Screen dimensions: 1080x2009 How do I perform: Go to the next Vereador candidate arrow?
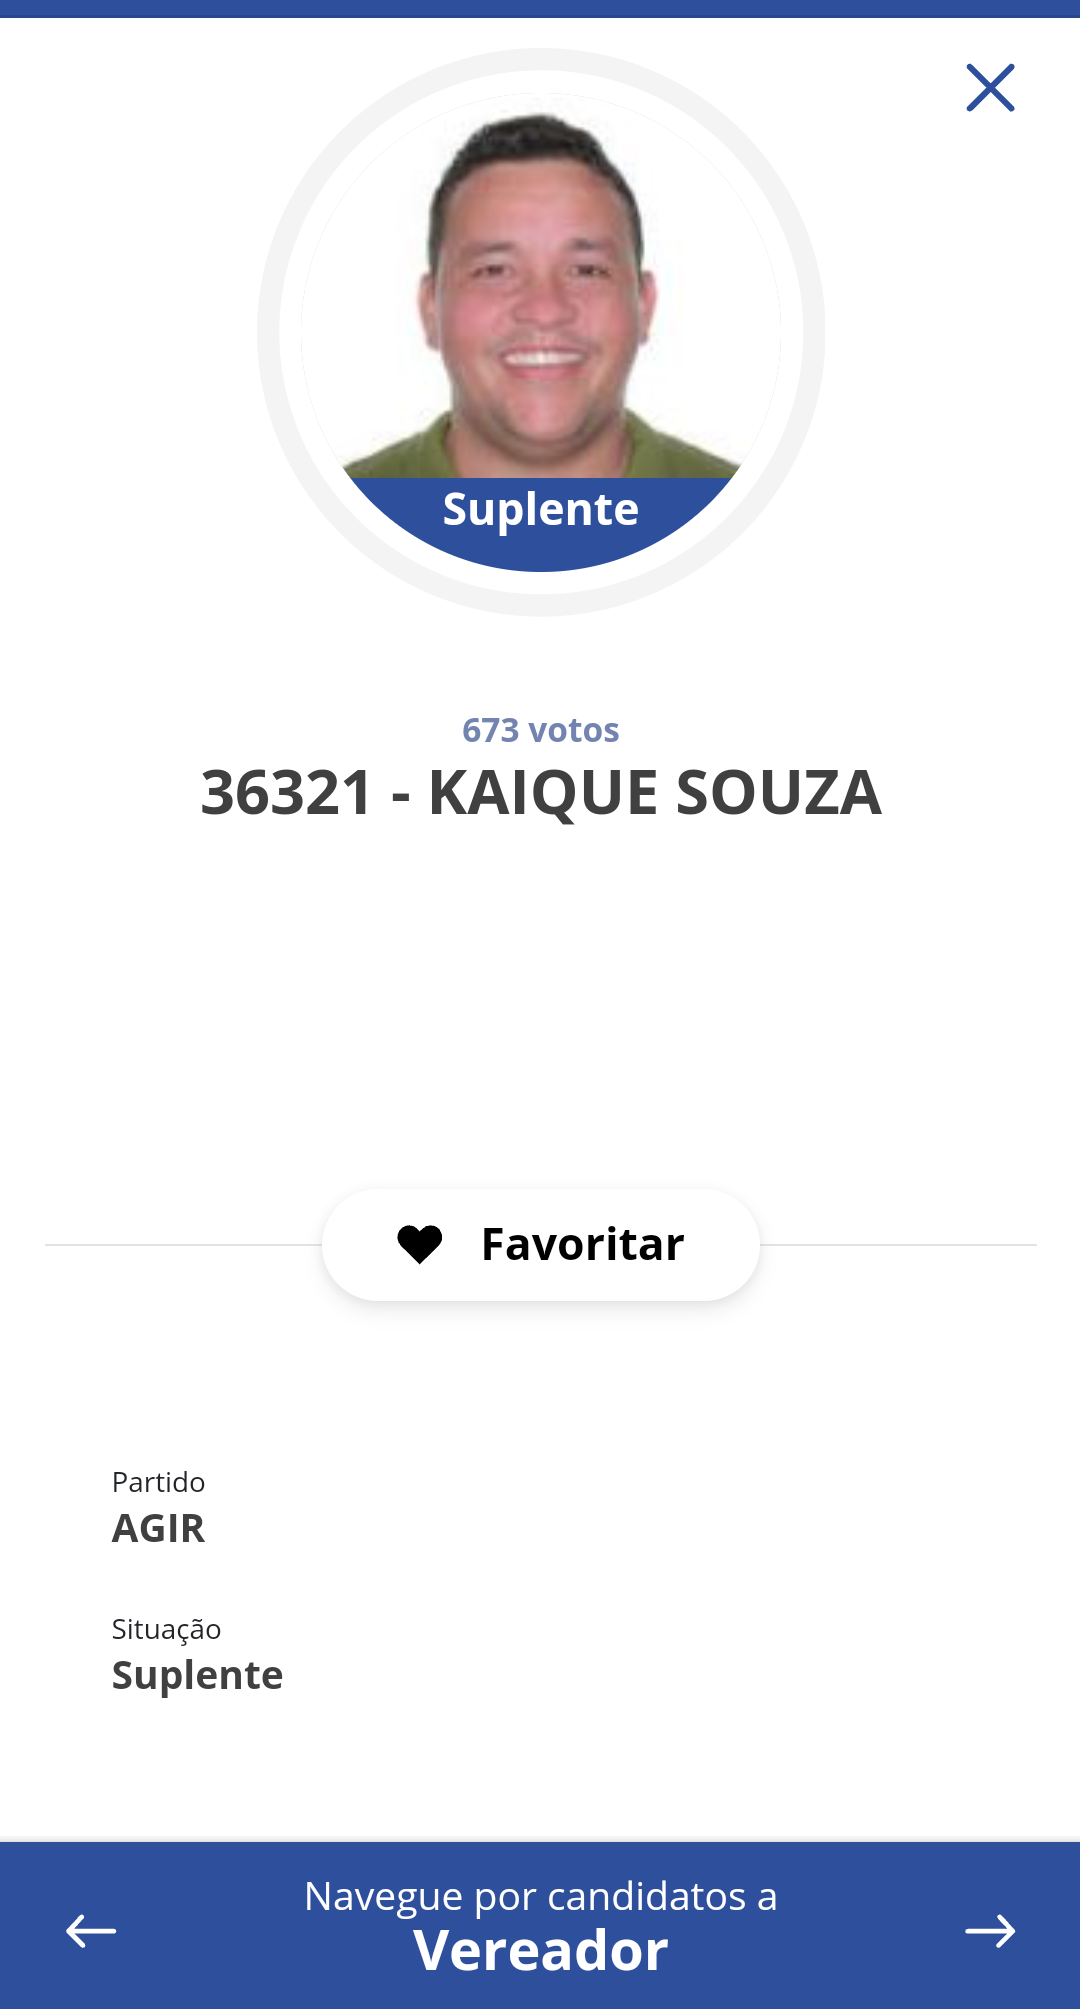click(x=990, y=1931)
